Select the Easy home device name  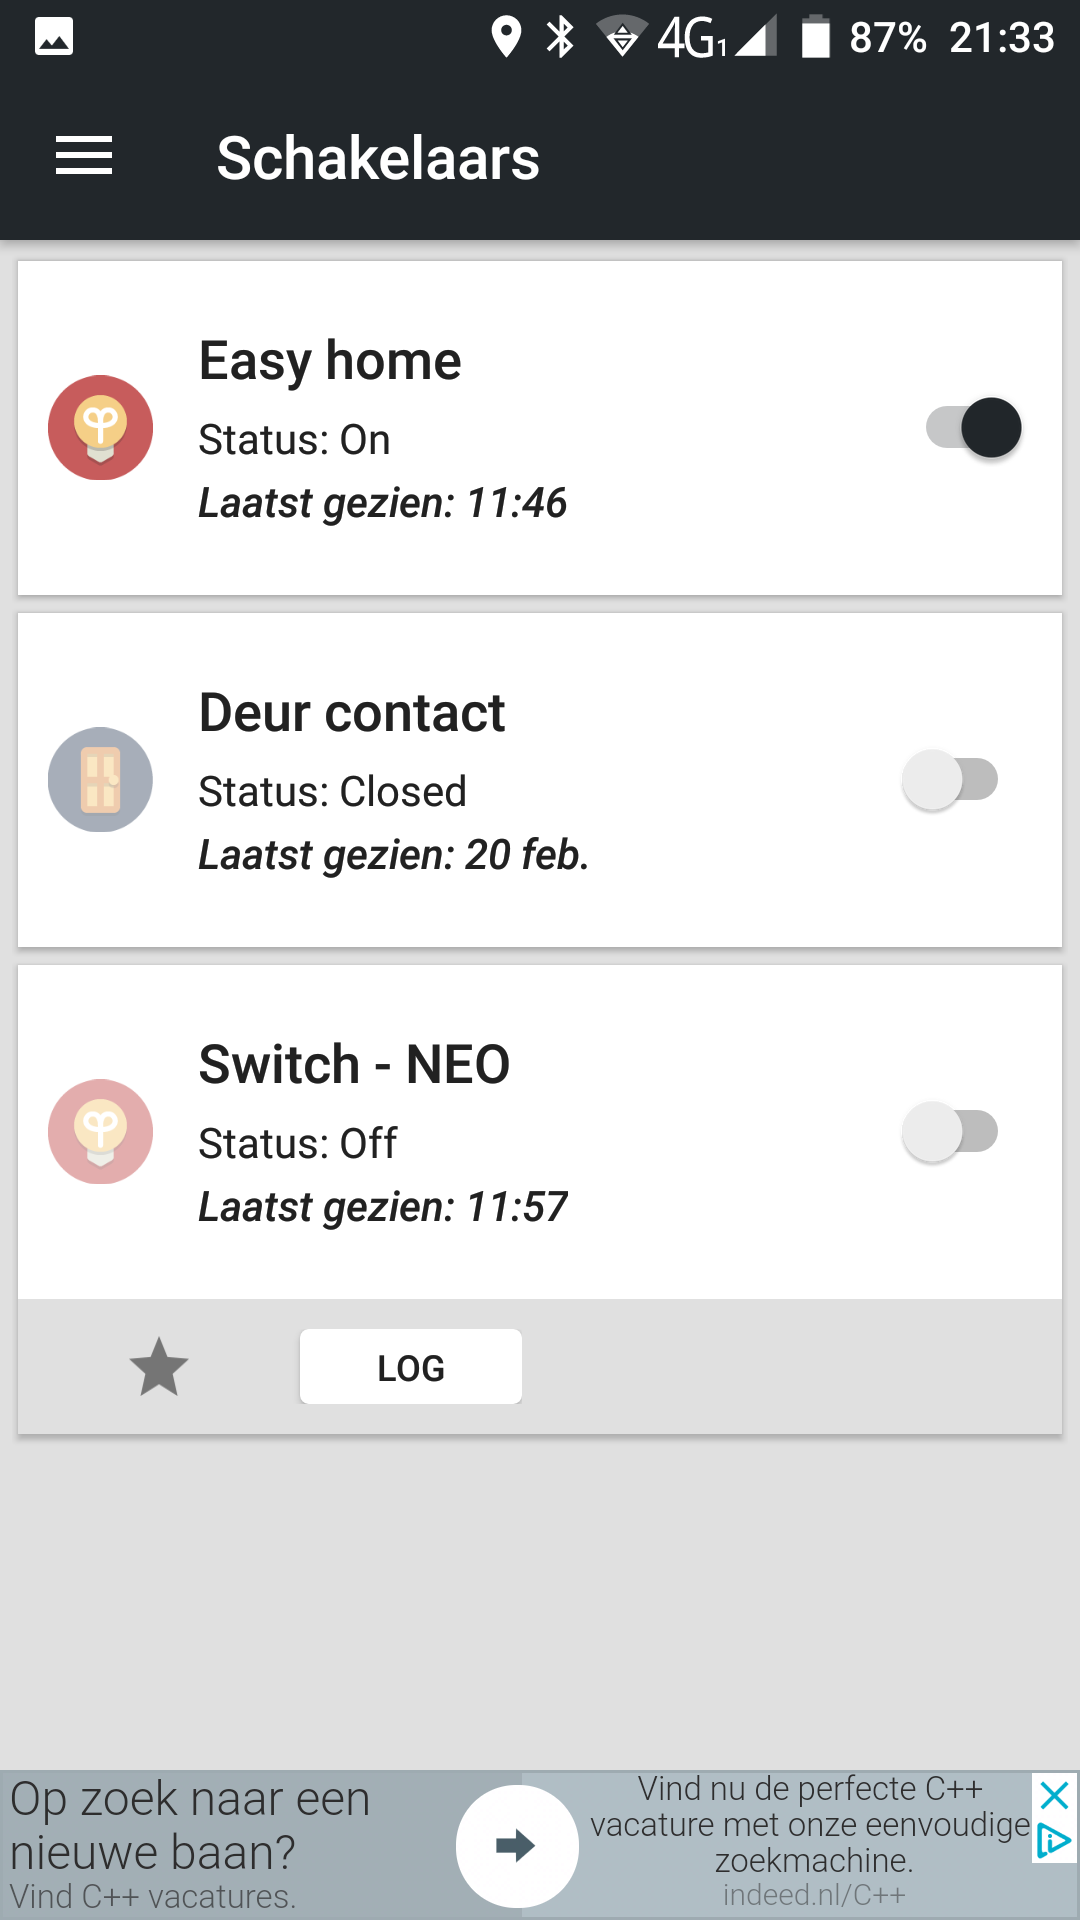330,361
